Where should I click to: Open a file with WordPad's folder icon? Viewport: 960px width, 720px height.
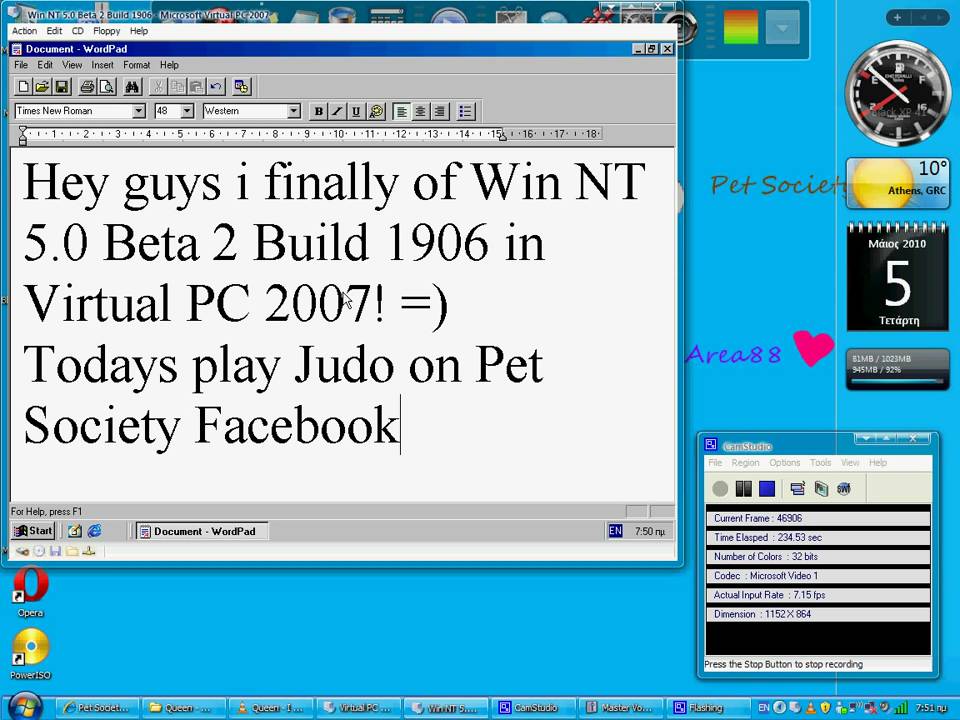42,87
